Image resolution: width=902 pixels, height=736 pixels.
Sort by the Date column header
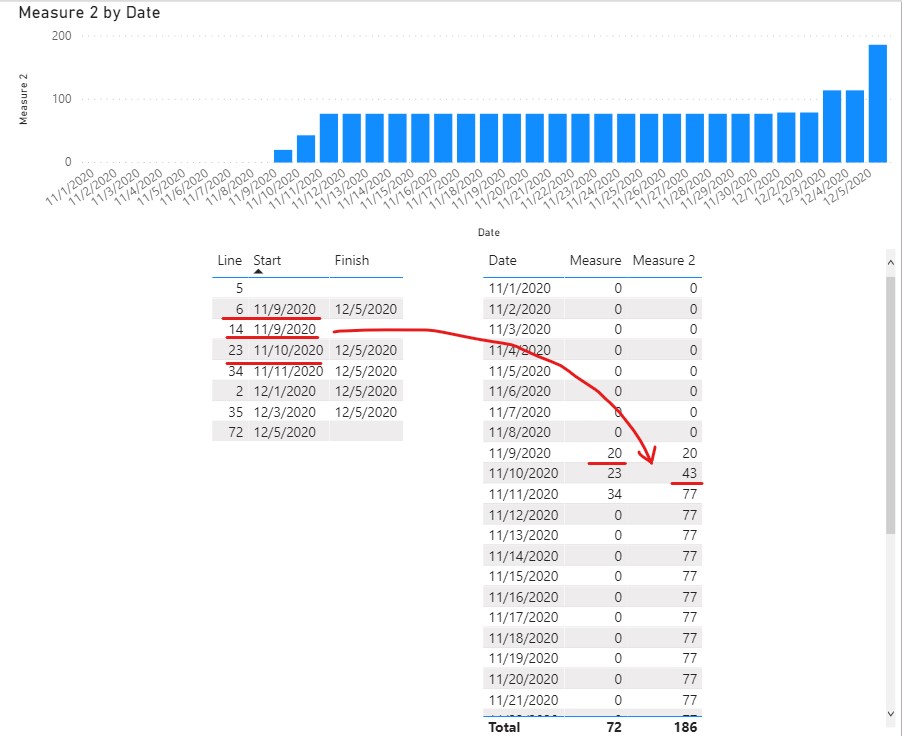(502, 260)
